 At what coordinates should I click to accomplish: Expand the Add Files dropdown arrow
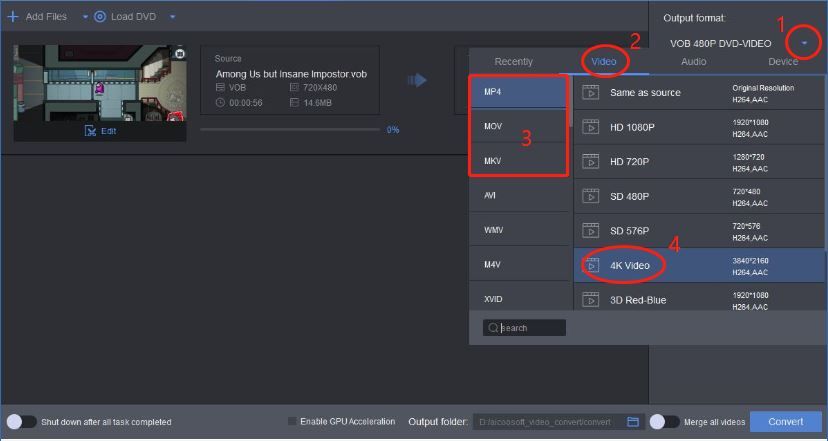coord(85,17)
